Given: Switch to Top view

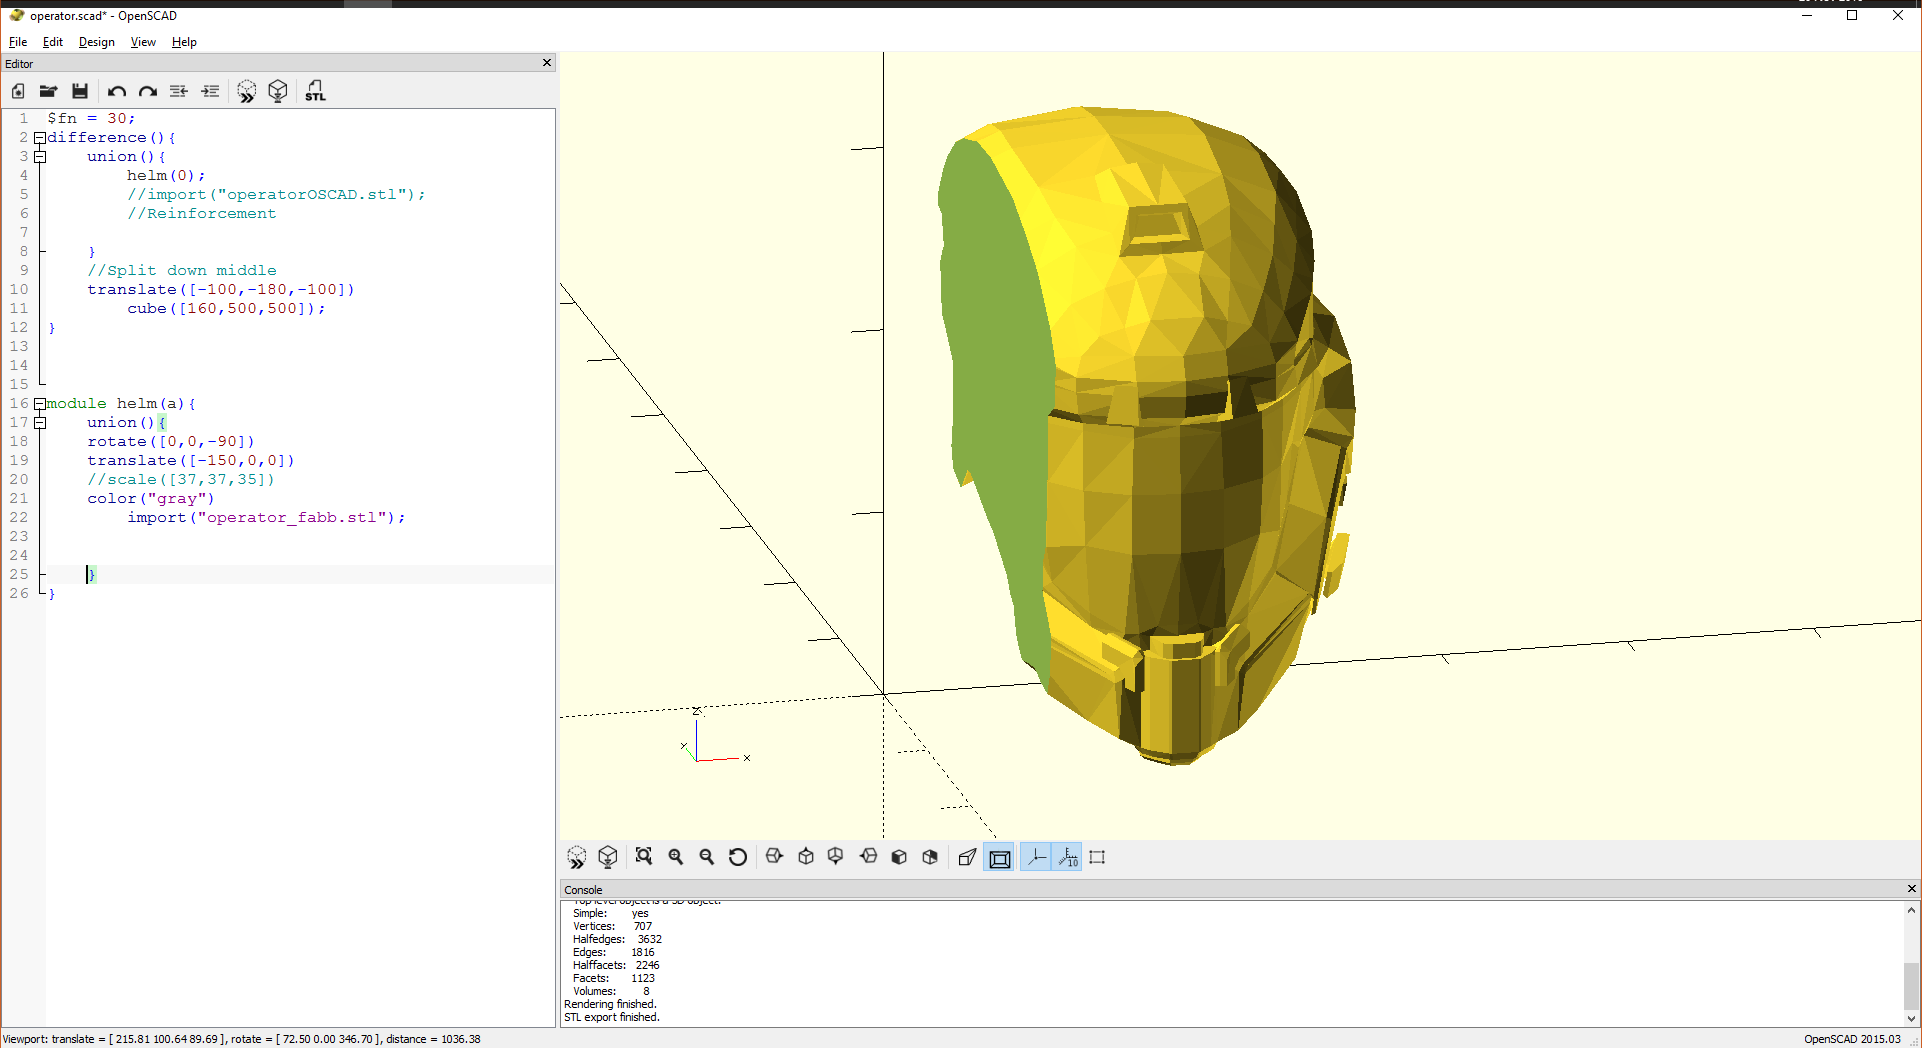Looking at the screenshot, I should tap(806, 857).
